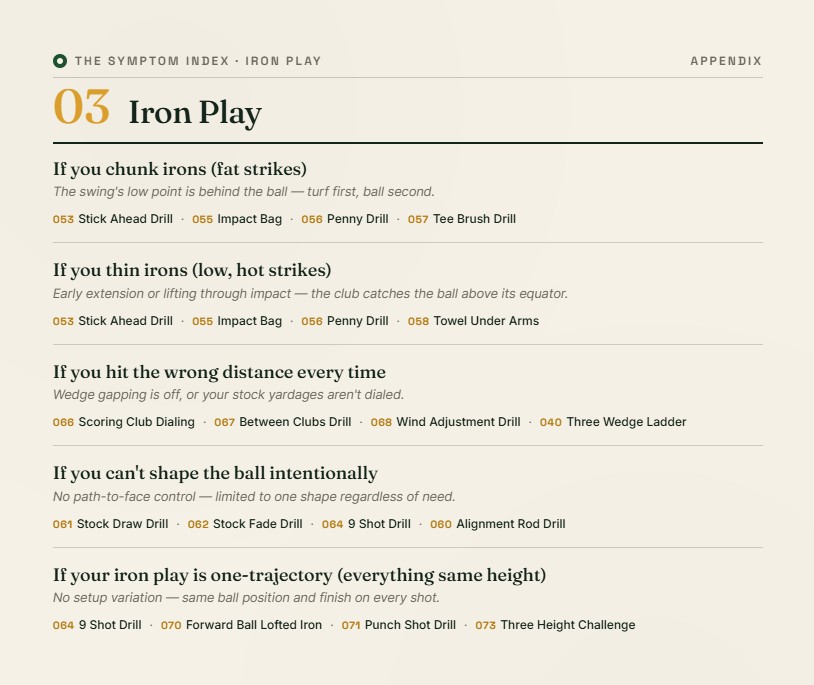Select 073 Three Height Challenge
Screen dimensions: 814x685
(555, 625)
